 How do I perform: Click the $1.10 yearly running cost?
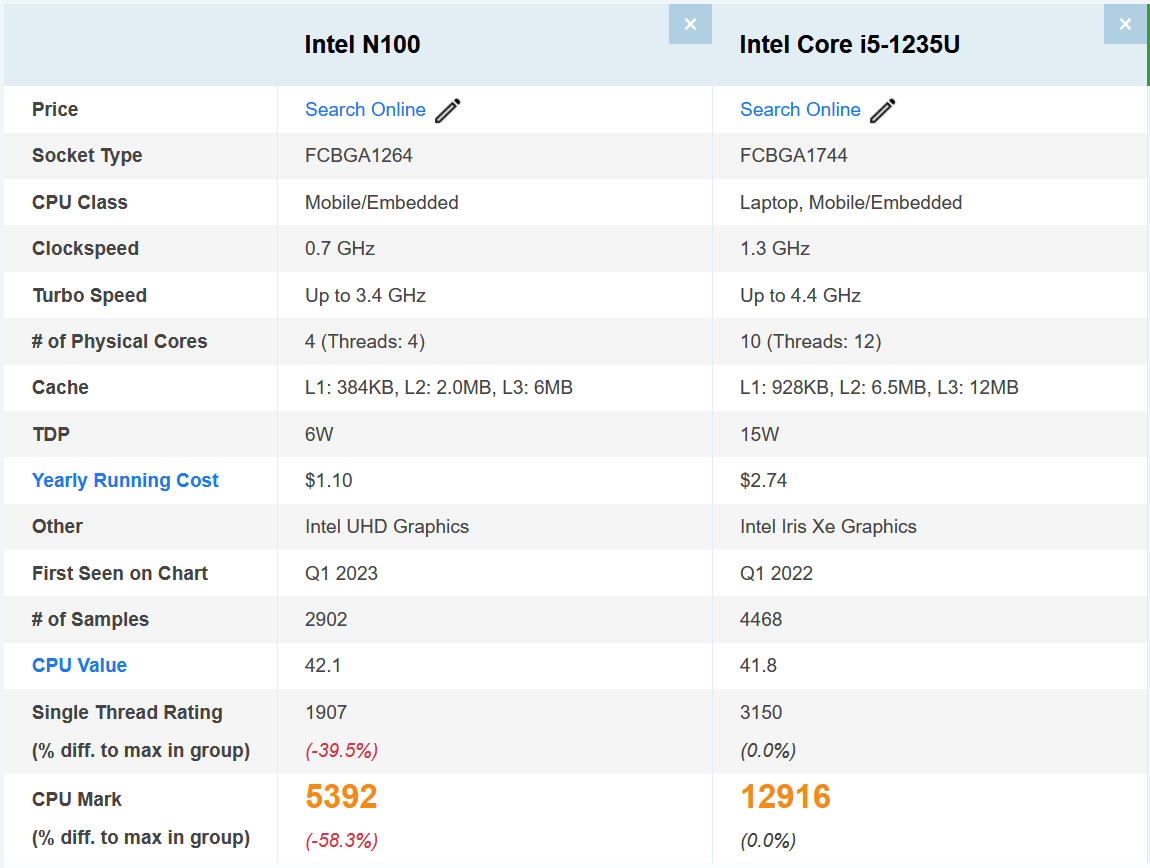point(329,481)
